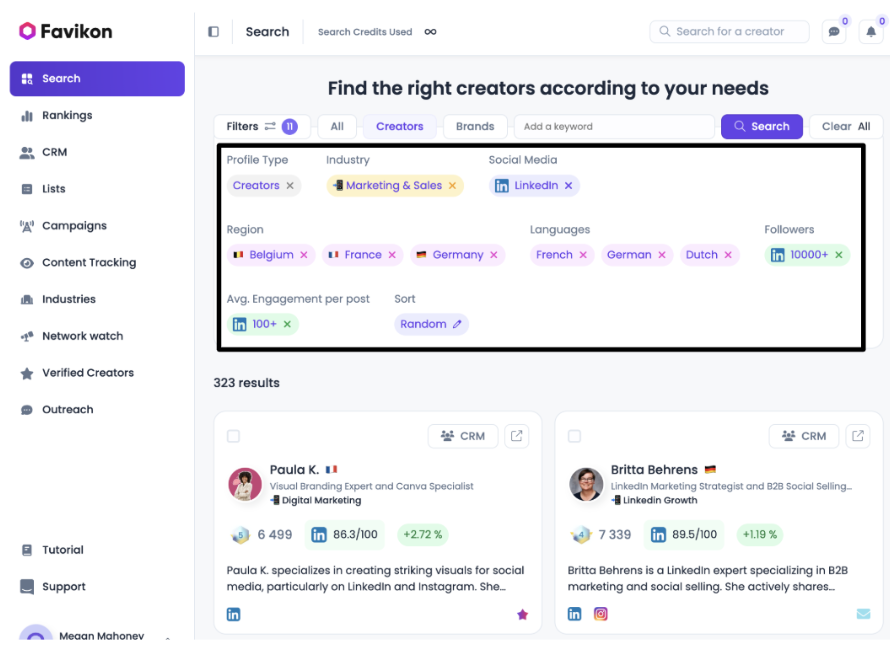Click the Favikon logo
This screenshot has width=890, height=647.
(x=65, y=31)
